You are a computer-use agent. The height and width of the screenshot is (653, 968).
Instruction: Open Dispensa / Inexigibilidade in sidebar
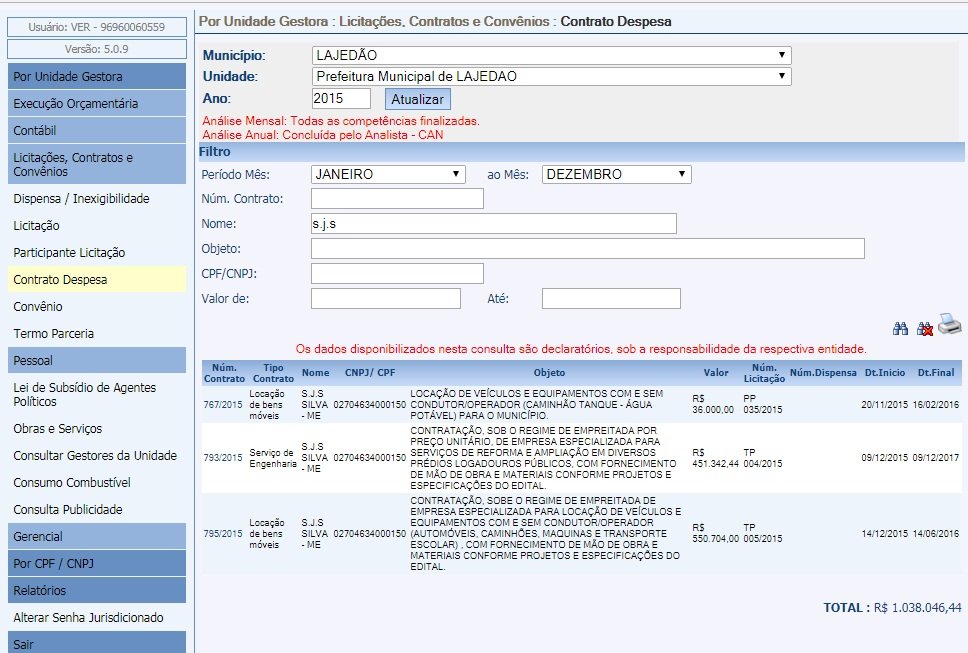(81, 199)
